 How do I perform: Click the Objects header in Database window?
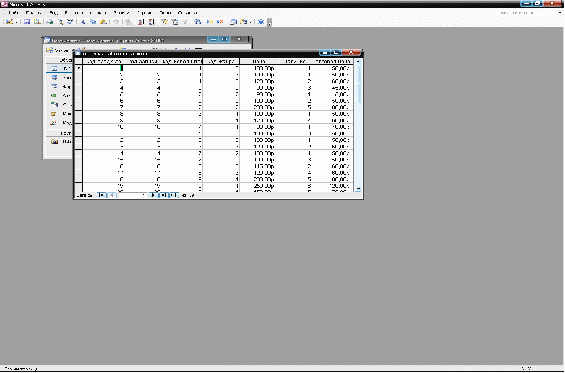(x=59, y=60)
